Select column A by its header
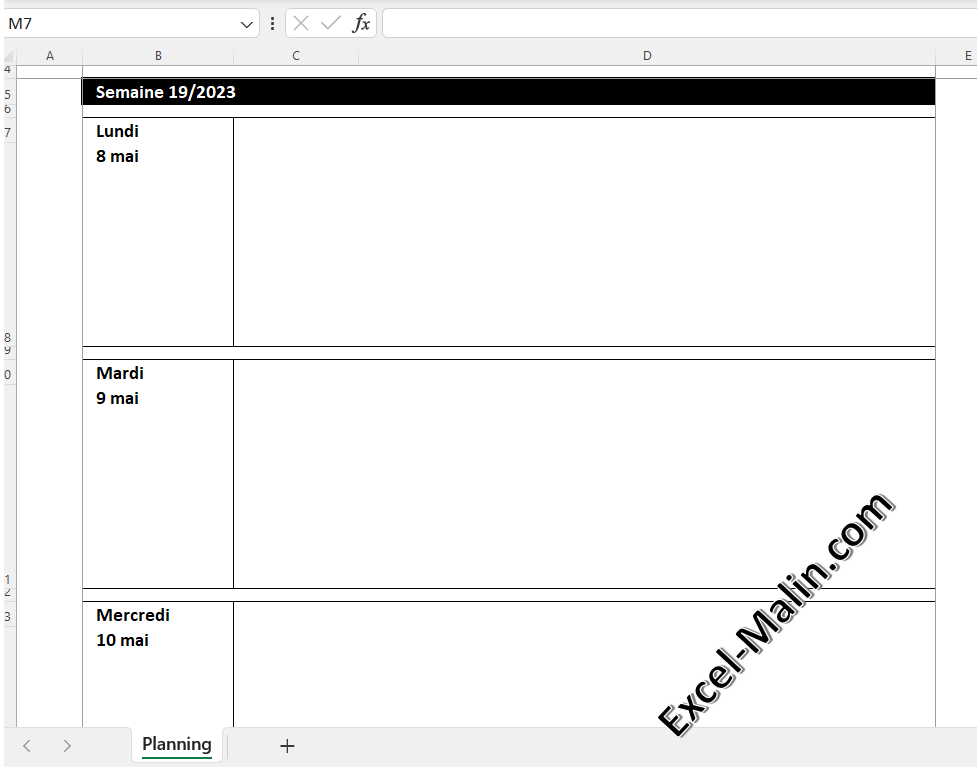This screenshot has height=767, width=977. tap(50, 56)
